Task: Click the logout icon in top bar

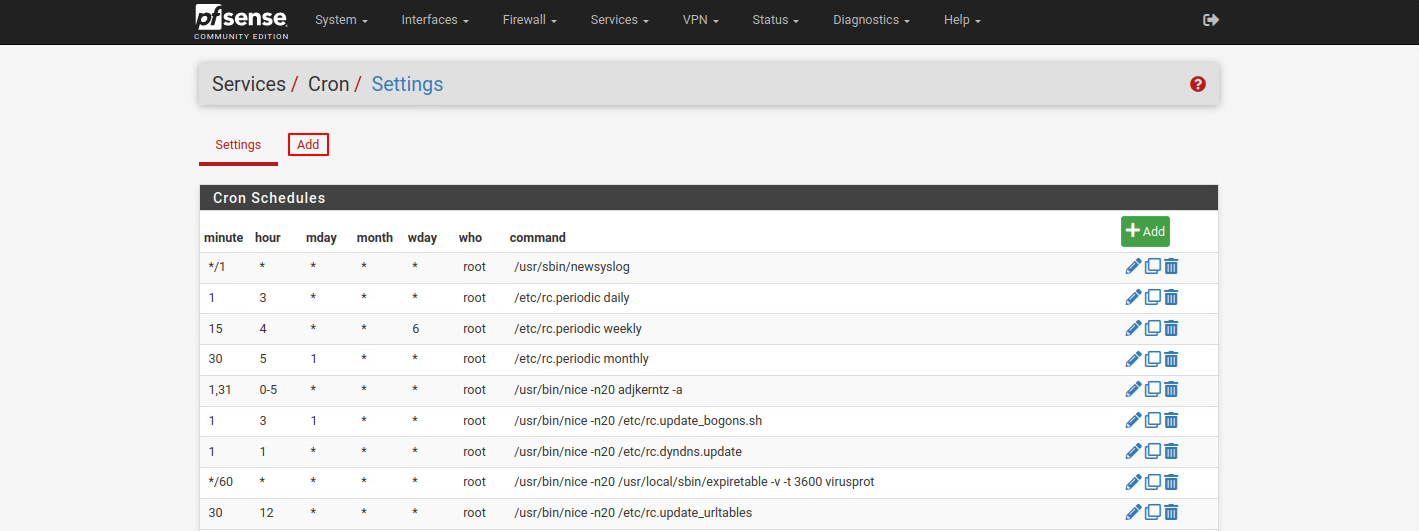Action: tap(1211, 20)
